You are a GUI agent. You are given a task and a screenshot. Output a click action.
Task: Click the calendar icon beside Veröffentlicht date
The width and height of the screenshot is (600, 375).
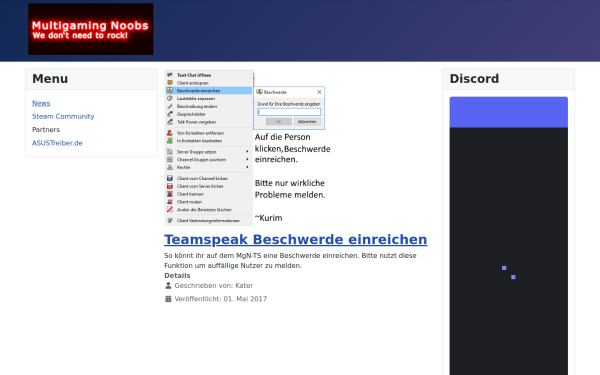(168, 299)
